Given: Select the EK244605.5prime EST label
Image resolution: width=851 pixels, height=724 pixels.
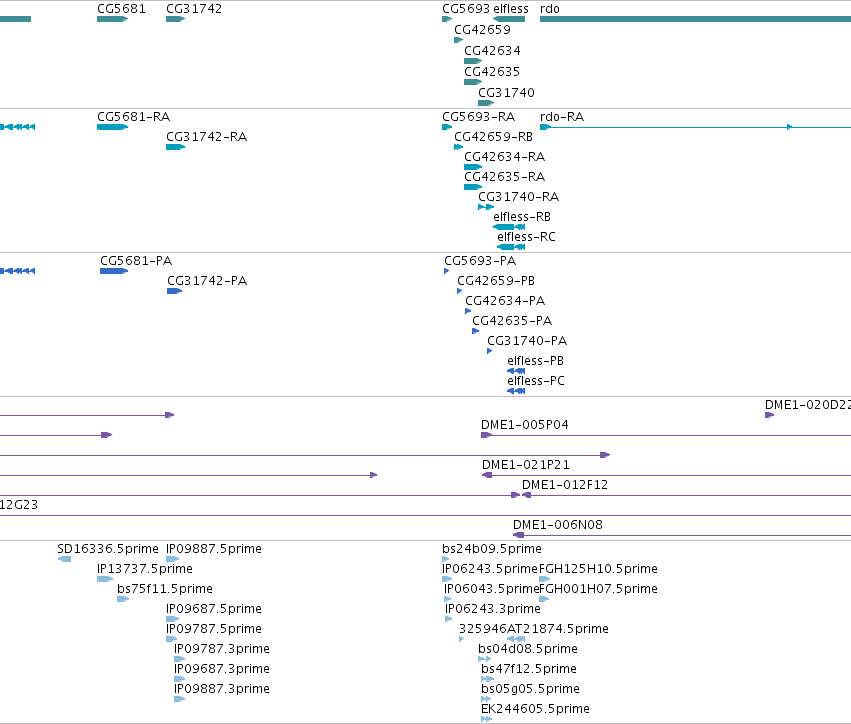Looking at the screenshot, I should [x=535, y=709].
